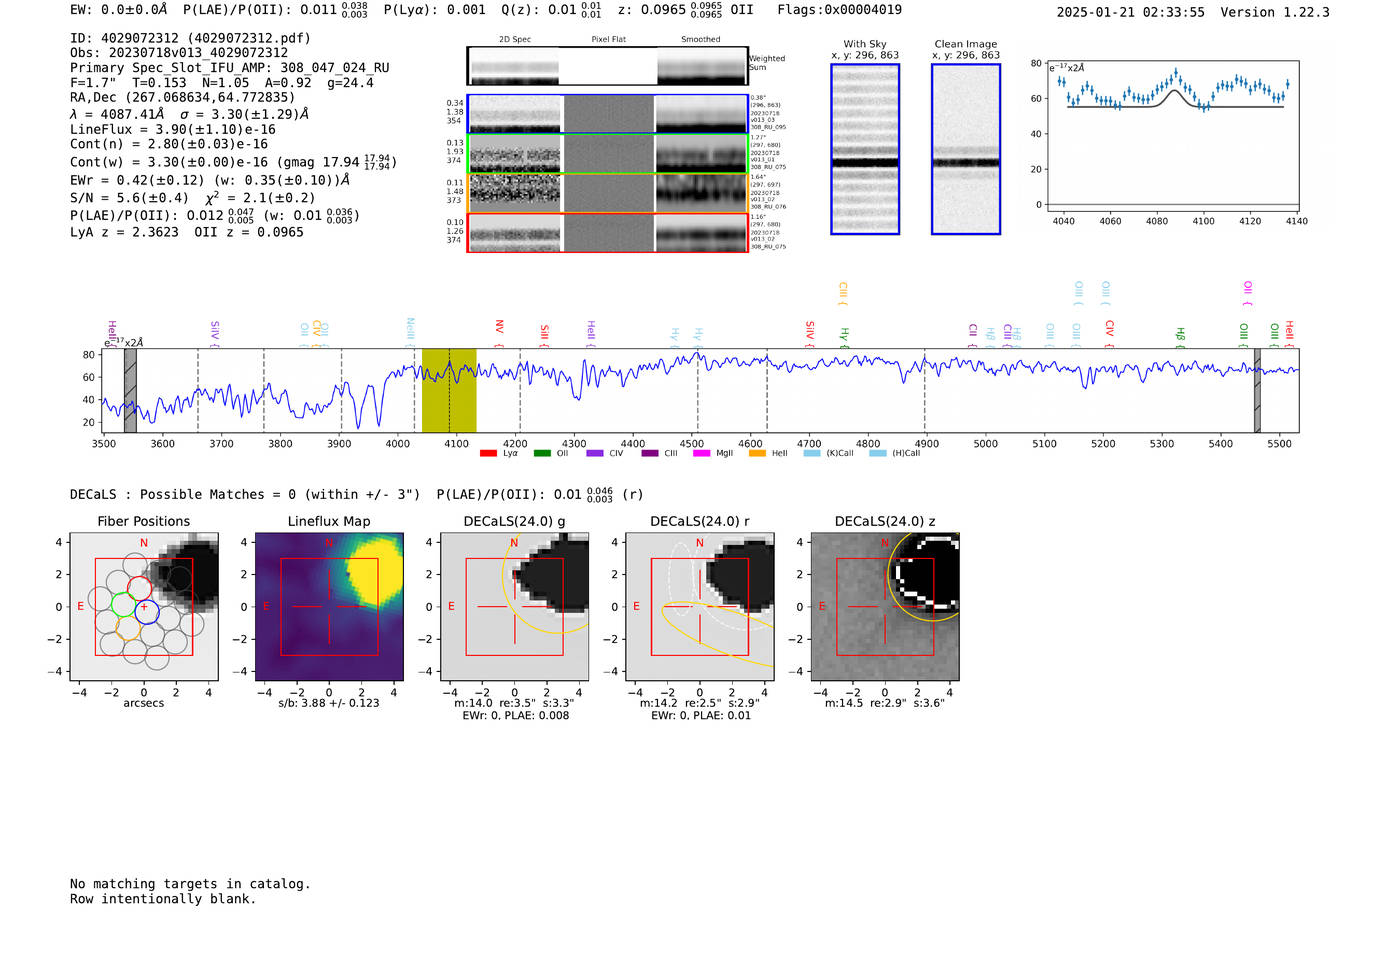Select the timestamp "2025-01-21 02:33:55"
Screen dimensions: 1400x953
click(x=1130, y=12)
